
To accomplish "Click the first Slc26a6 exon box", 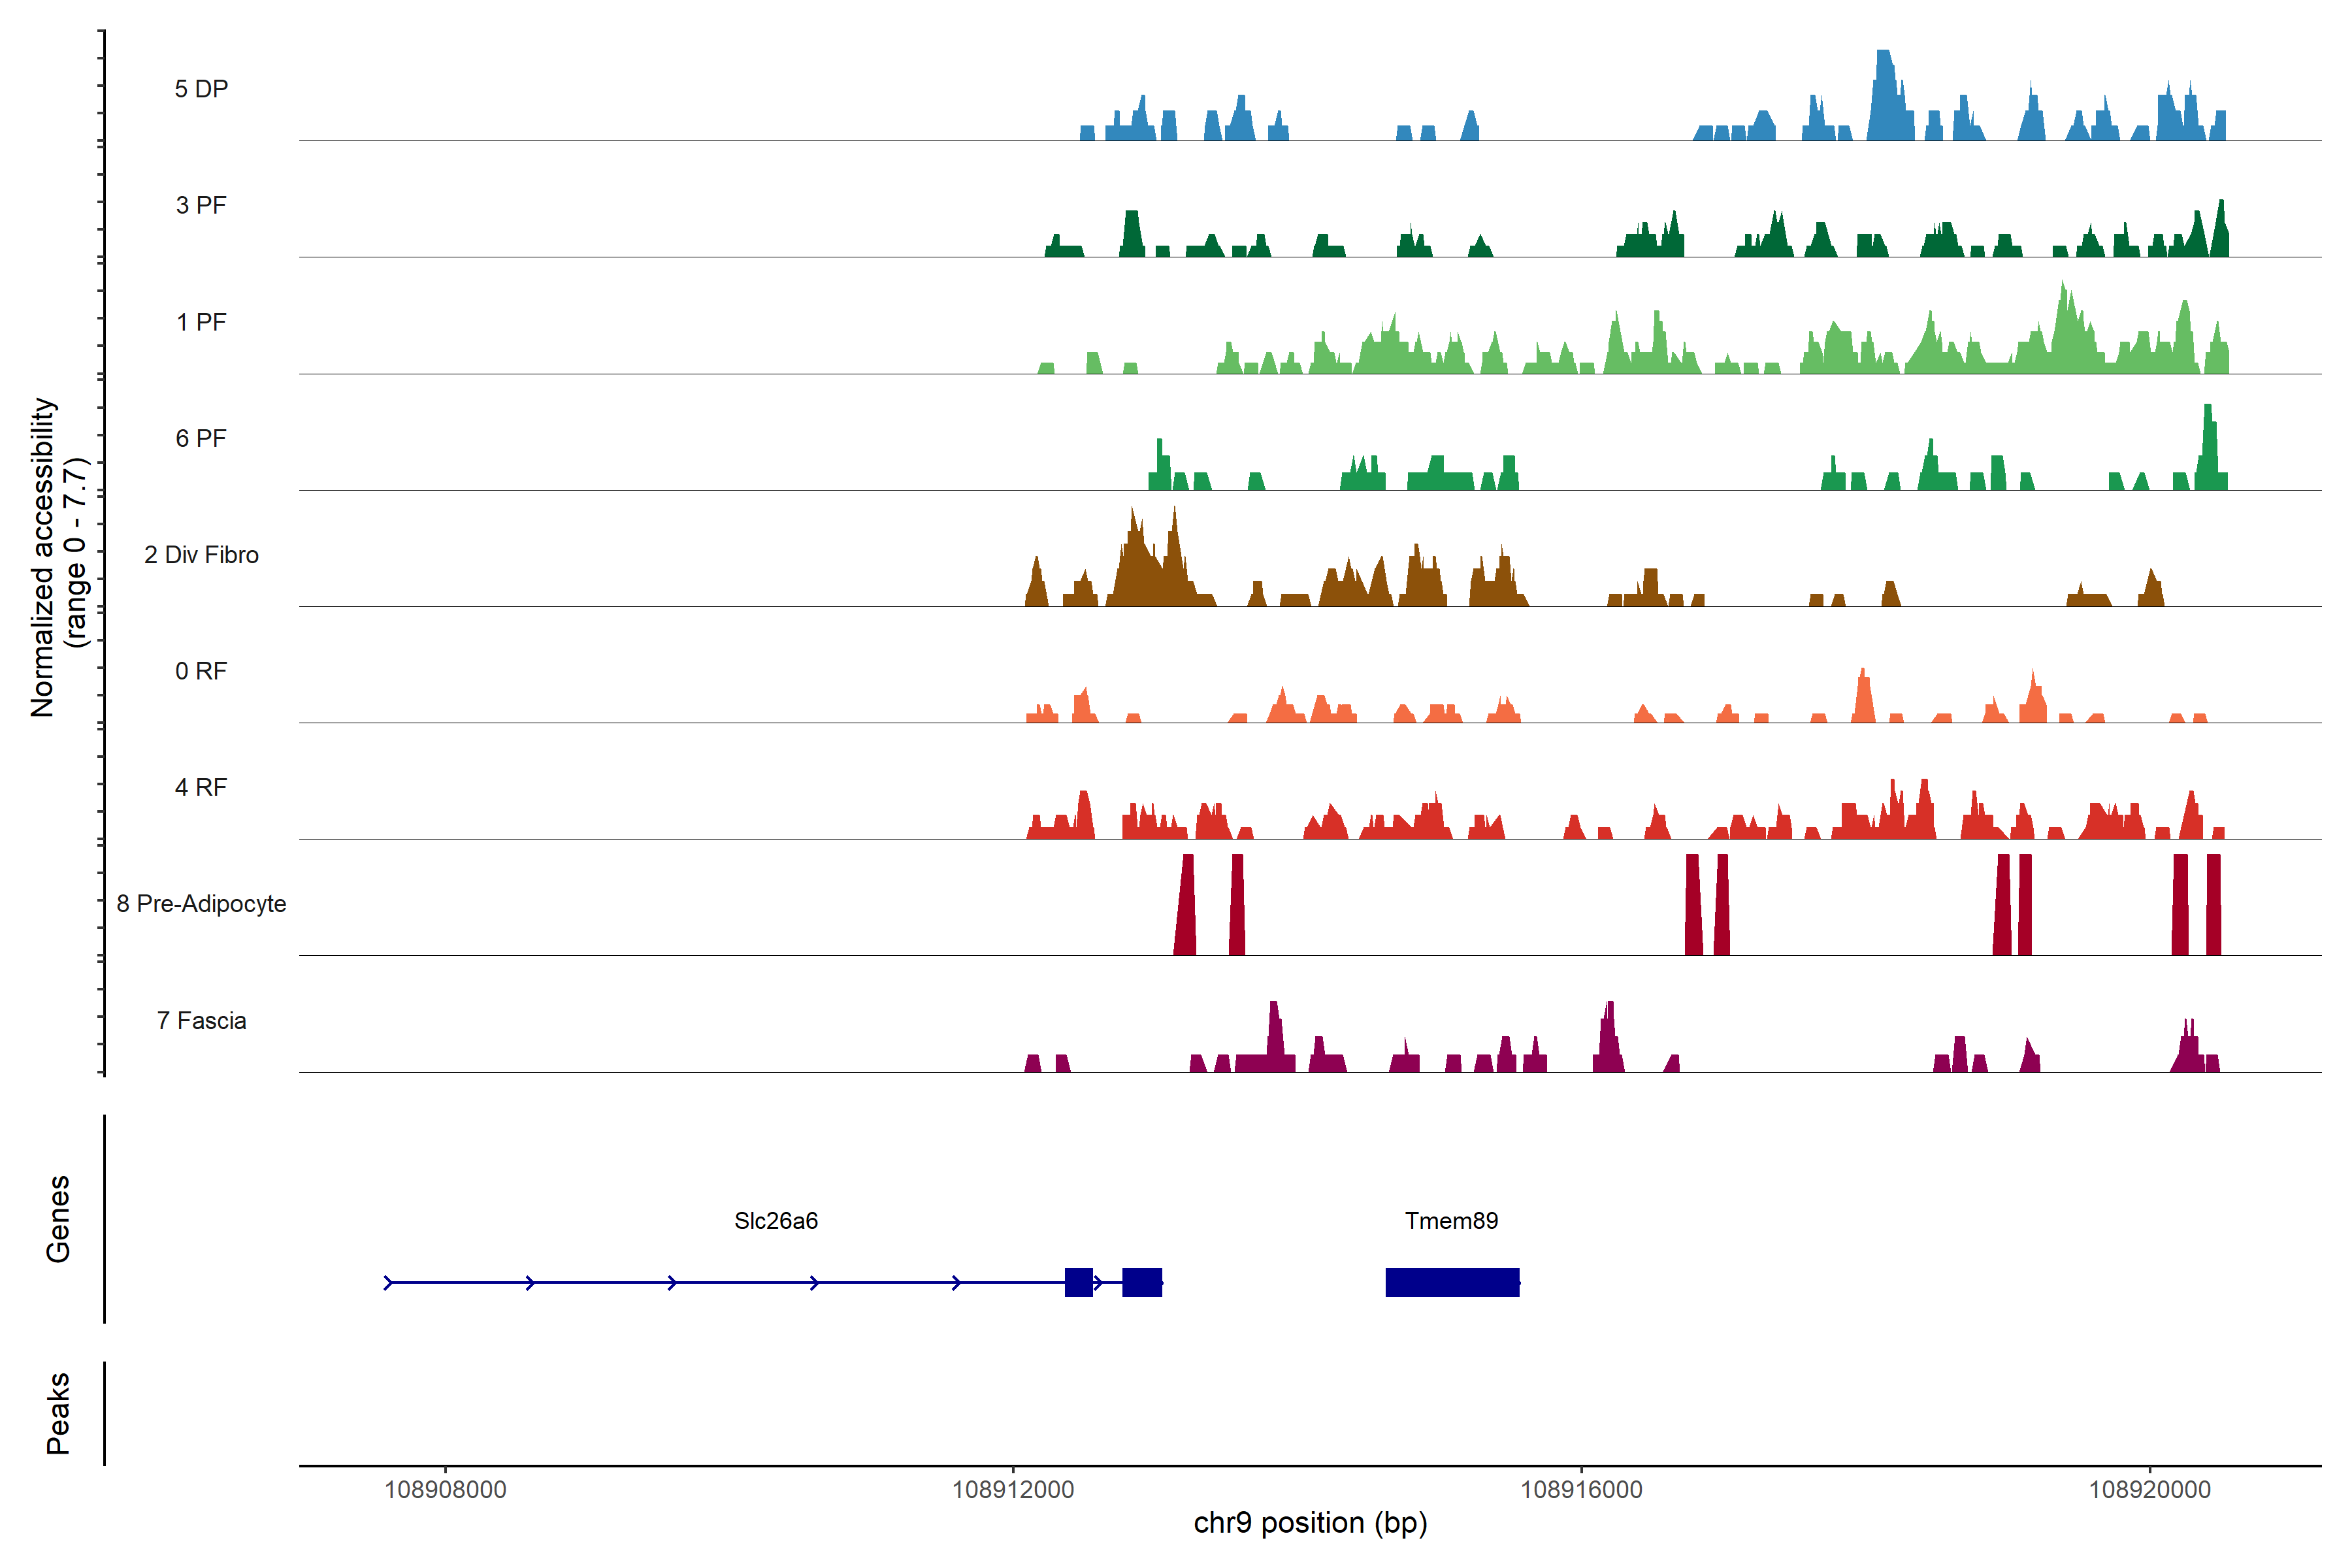I will (x=1078, y=1282).
